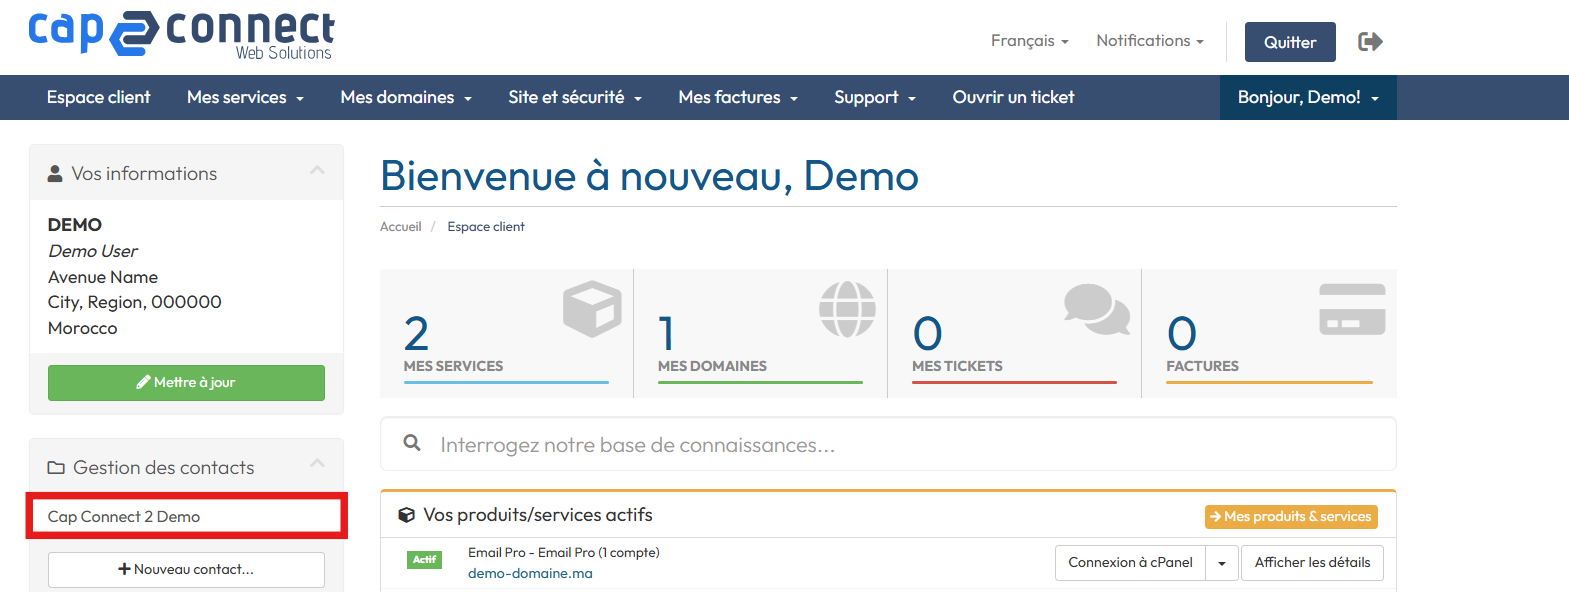1569x592 pixels.
Task: Click the domains globe icon
Action: point(847,308)
